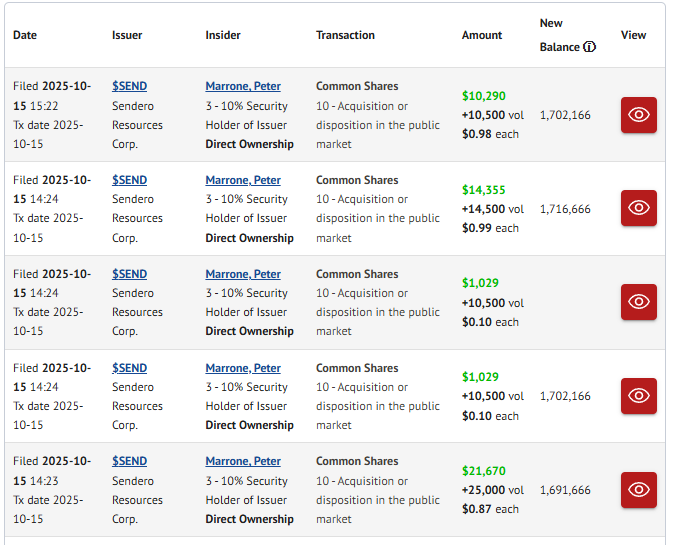Image resolution: width=674 pixels, height=545 pixels.
Task: View the $1,029 transaction with no balance
Action: point(638,302)
